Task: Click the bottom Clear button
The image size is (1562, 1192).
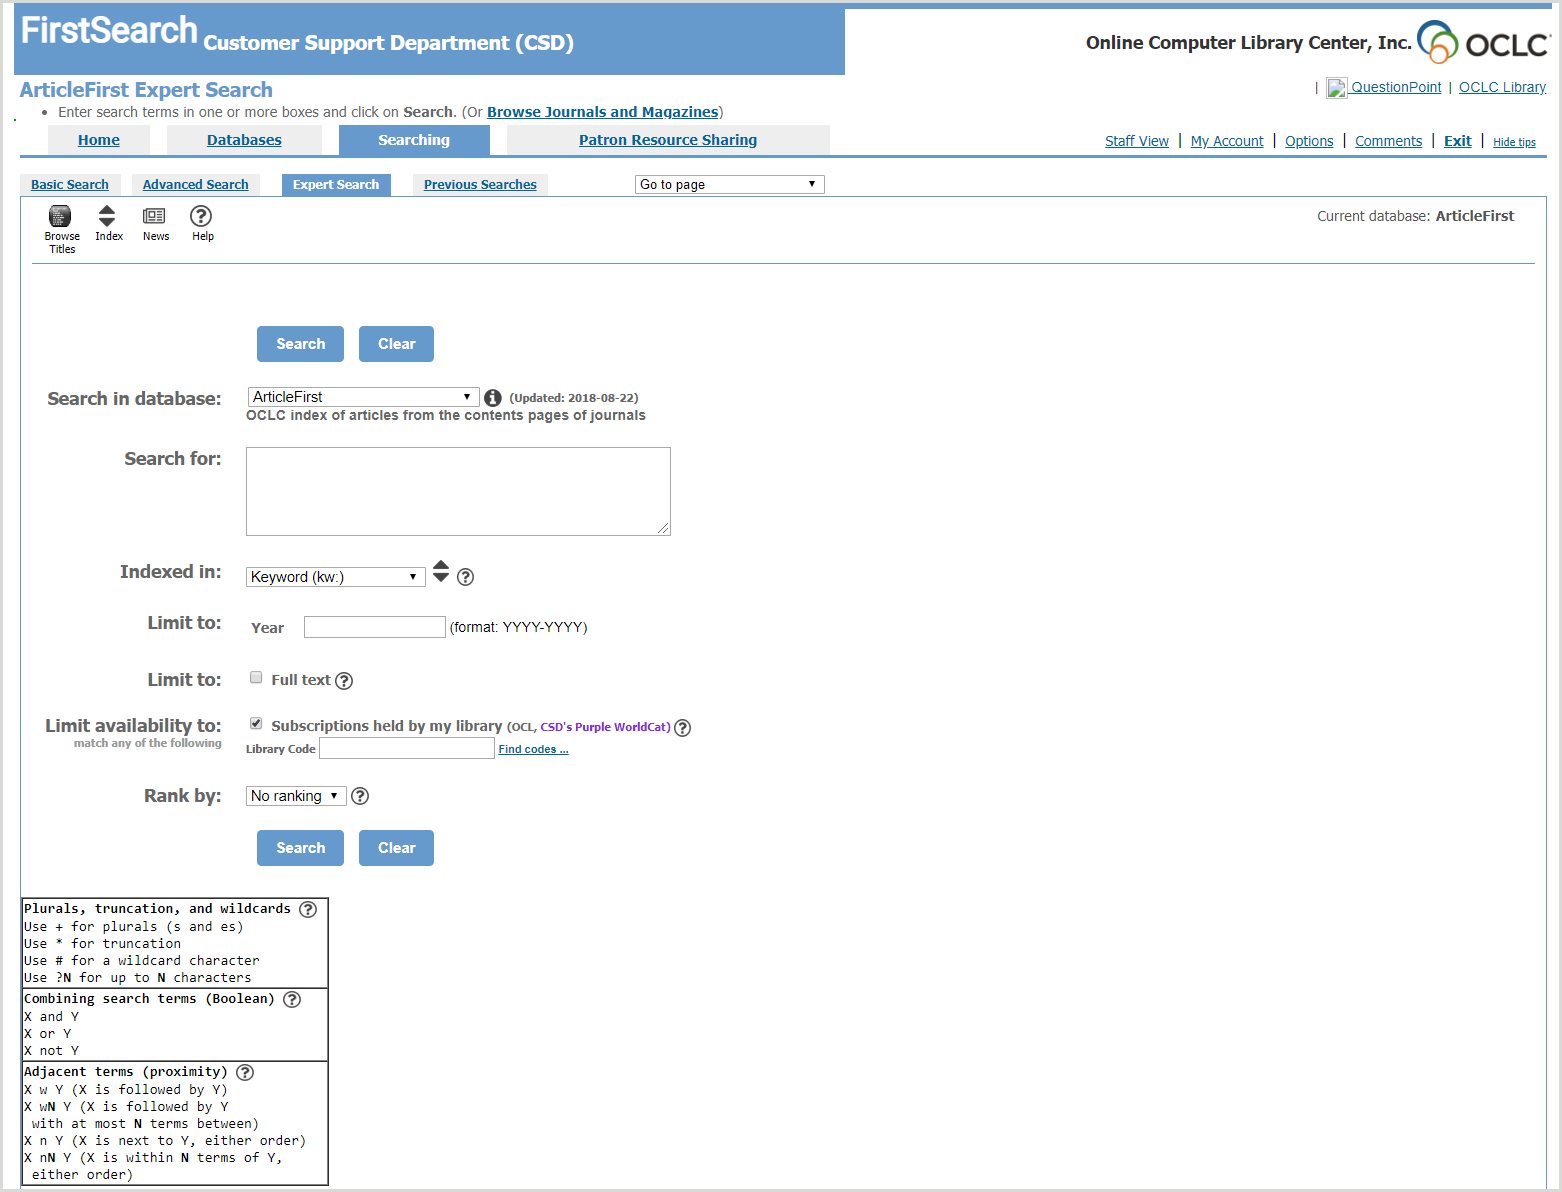Action: (396, 848)
